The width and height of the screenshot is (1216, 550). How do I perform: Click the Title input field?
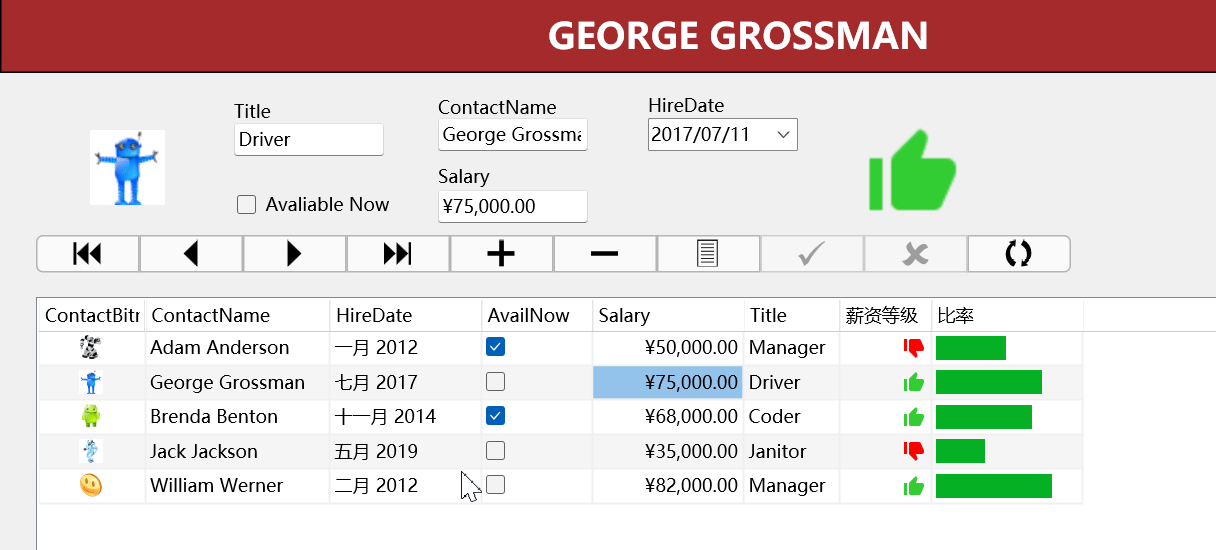click(308, 140)
